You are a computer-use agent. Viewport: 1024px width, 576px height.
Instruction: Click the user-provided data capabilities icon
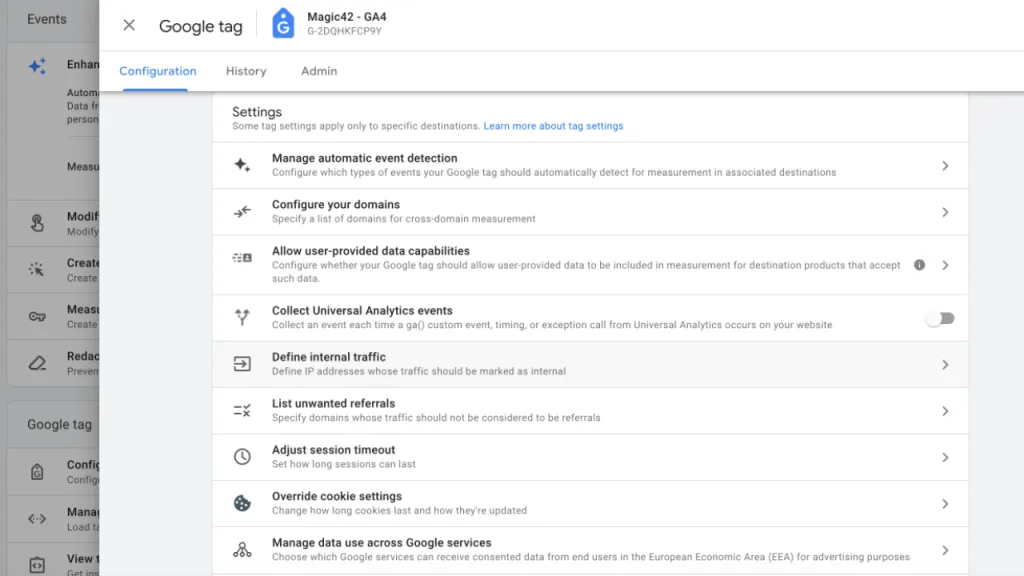click(242, 258)
